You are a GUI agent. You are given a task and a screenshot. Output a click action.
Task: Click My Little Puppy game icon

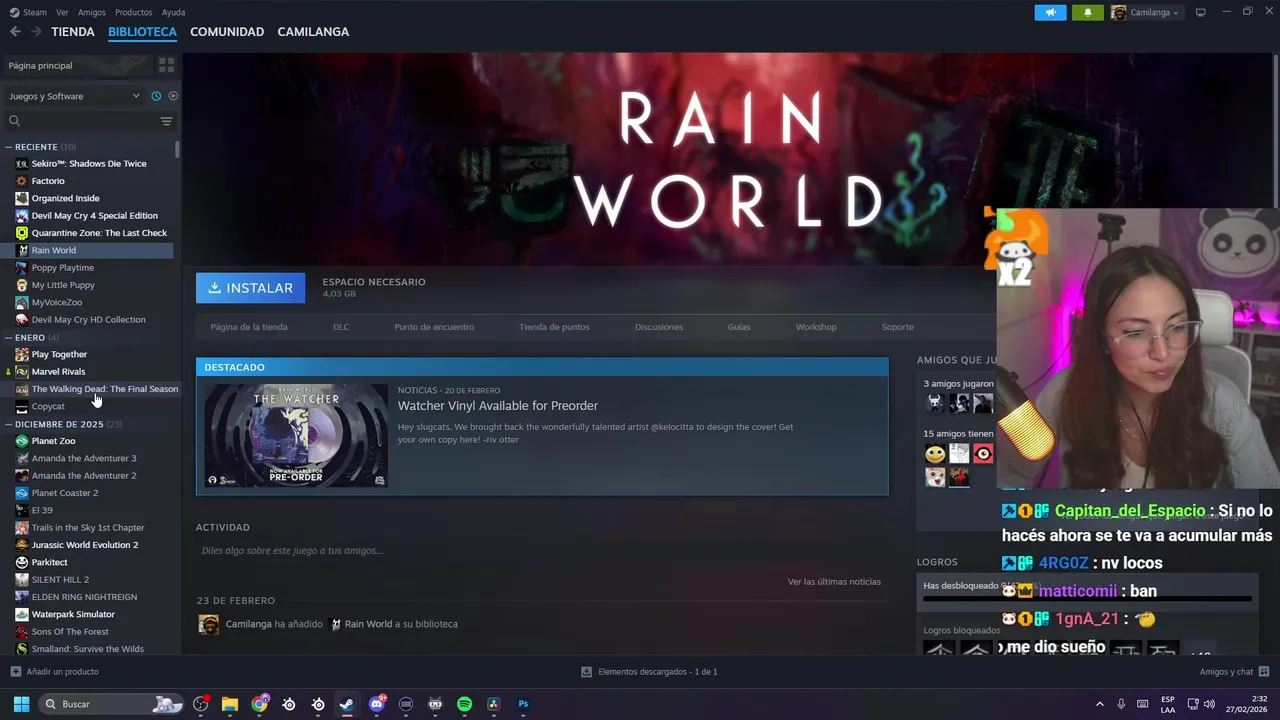click(22, 285)
